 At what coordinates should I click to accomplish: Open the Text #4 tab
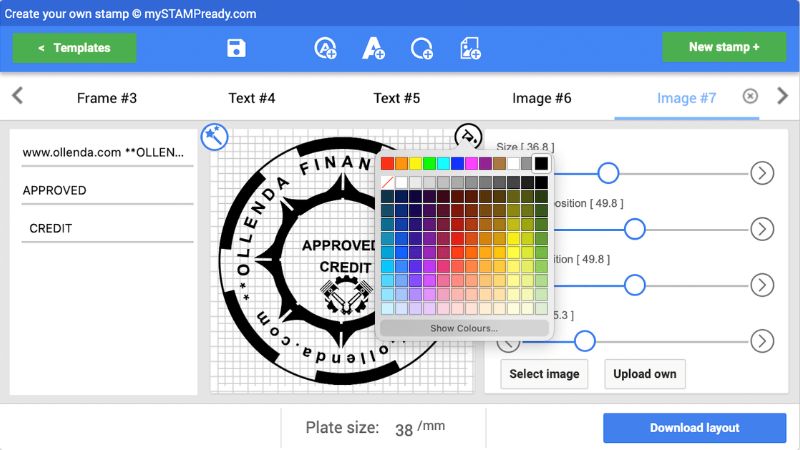[252, 98]
